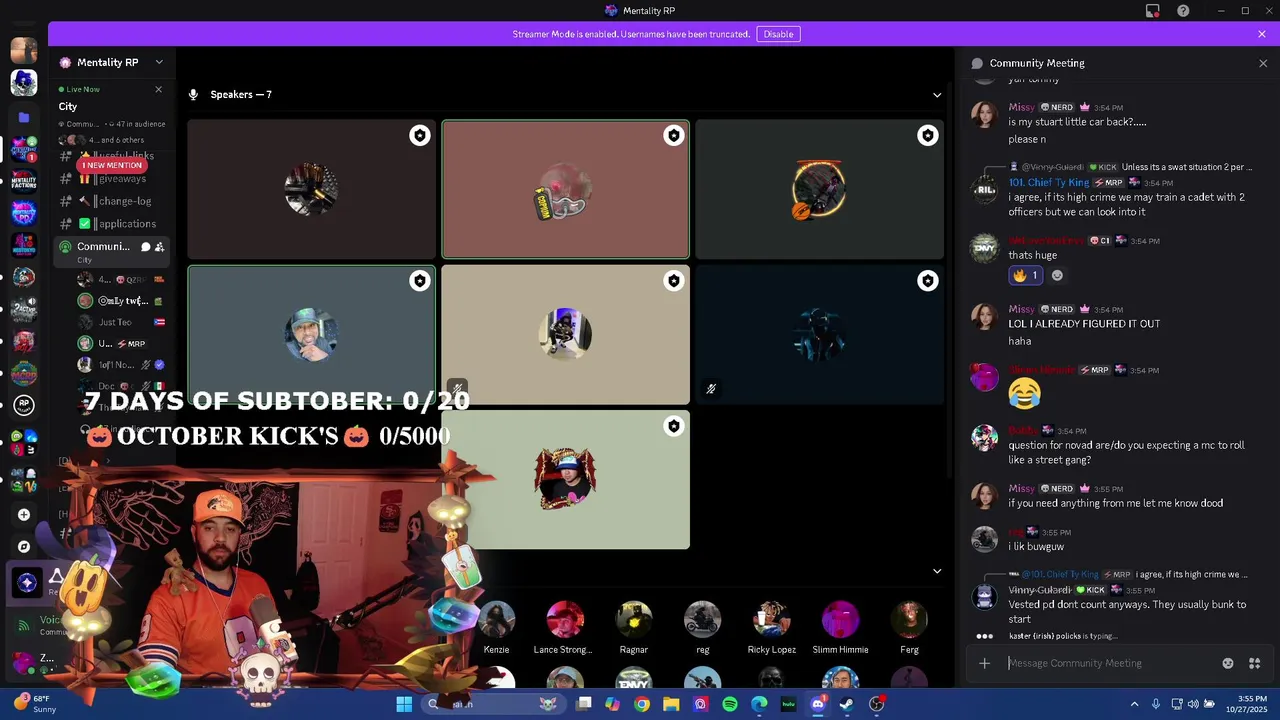Open Hulu from the taskbar

(788, 704)
